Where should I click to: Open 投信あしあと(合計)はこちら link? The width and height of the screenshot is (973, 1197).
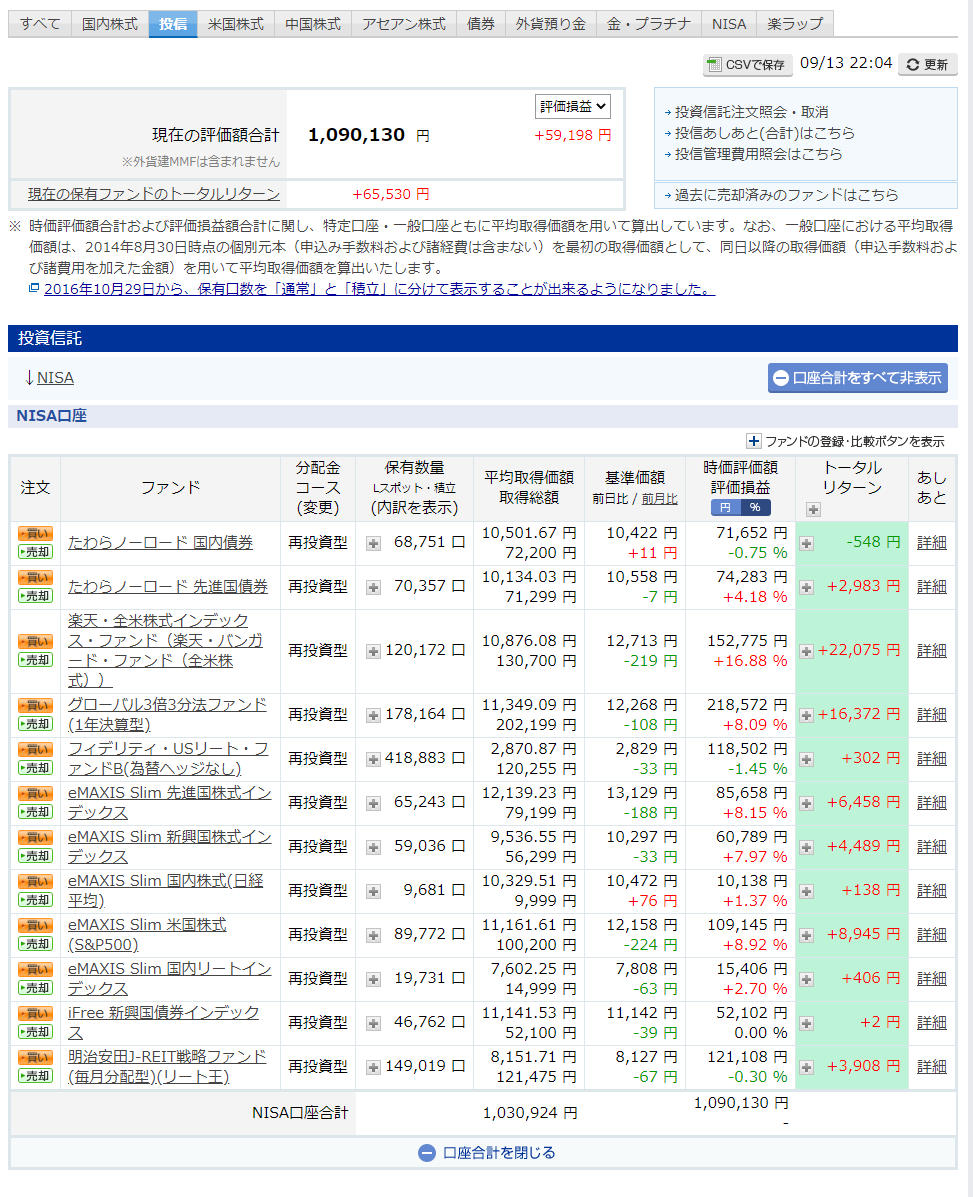[765, 133]
